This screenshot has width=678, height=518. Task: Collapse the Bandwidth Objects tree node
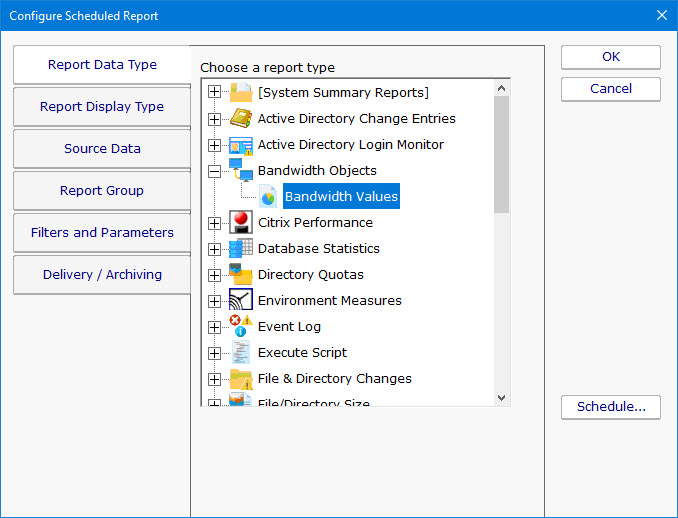click(x=214, y=171)
